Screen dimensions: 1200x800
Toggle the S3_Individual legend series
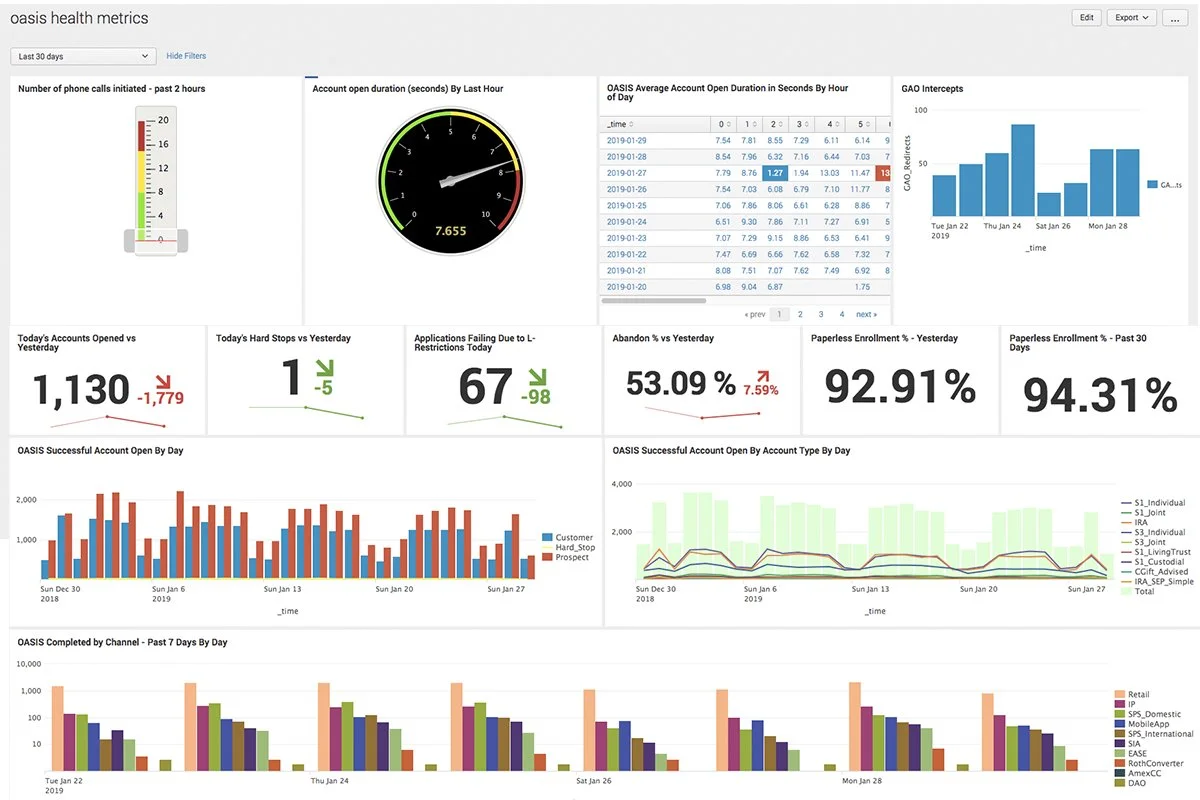click(x=1153, y=533)
